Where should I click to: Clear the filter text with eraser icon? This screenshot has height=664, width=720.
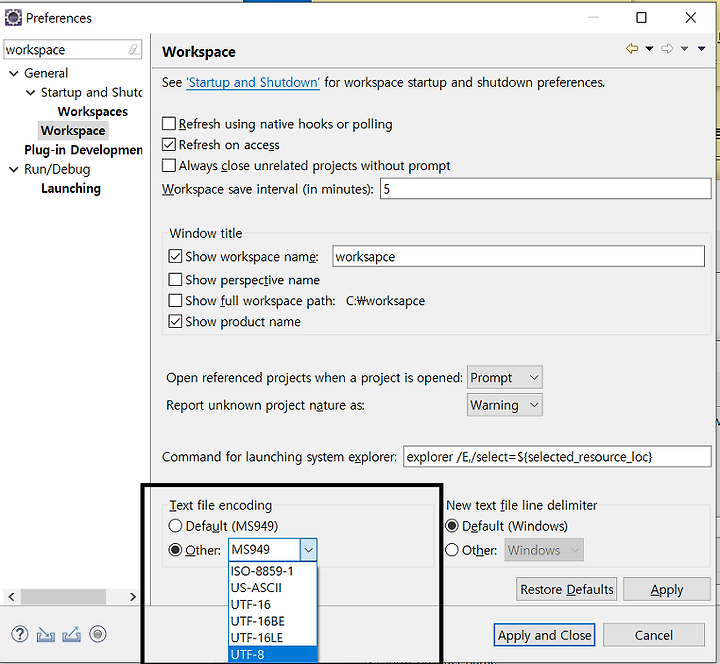click(x=134, y=49)
